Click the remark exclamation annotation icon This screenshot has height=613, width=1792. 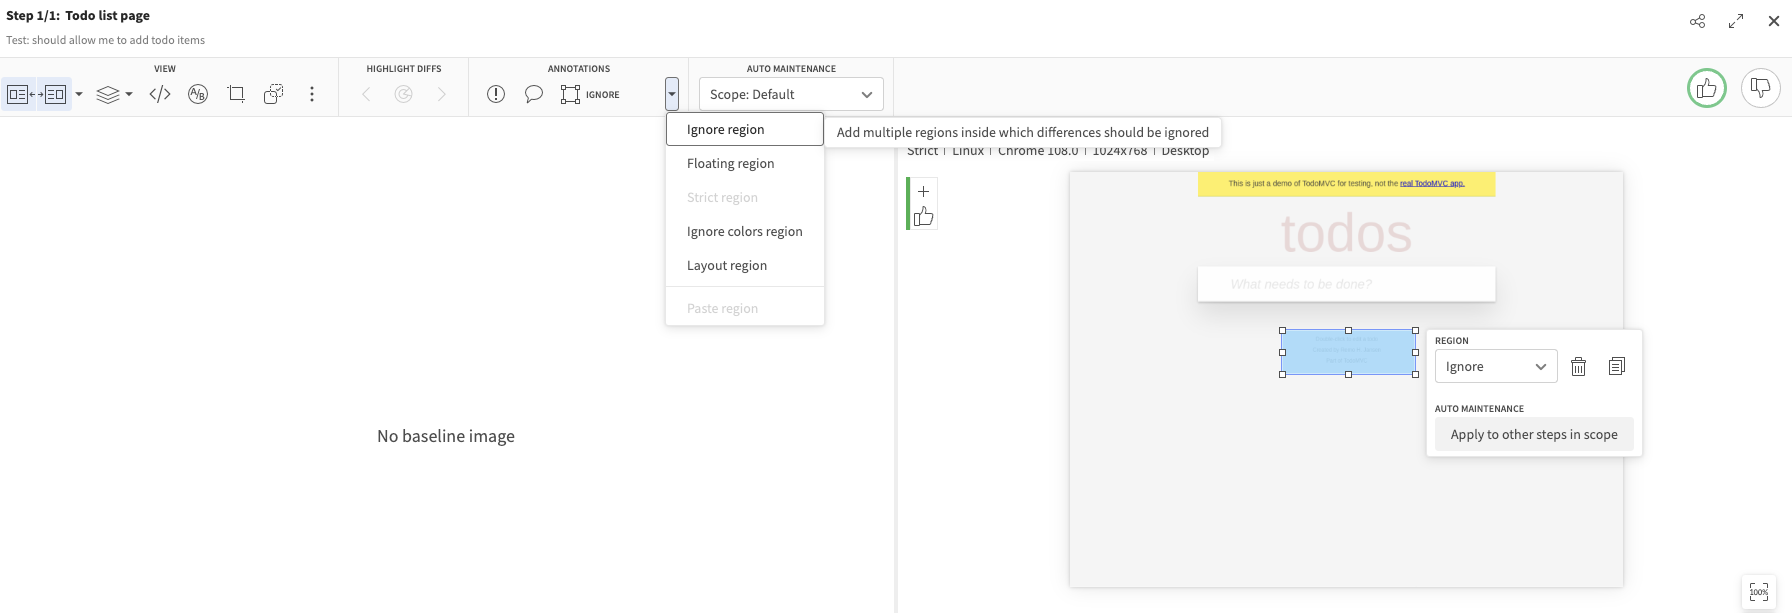pyautogui.click(x=496, y=94)
